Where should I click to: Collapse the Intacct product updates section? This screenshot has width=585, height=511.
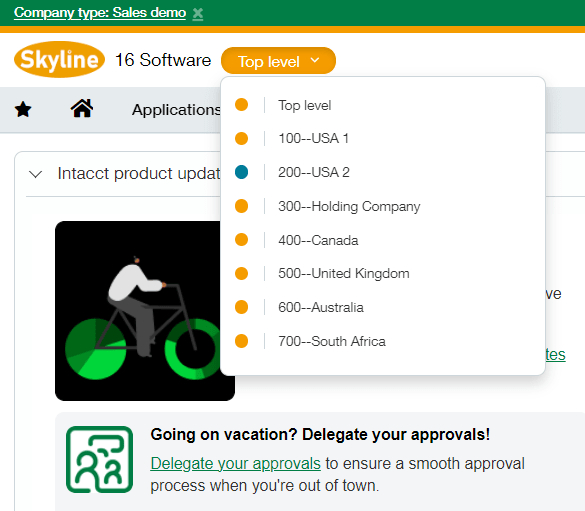click(35, 174)
